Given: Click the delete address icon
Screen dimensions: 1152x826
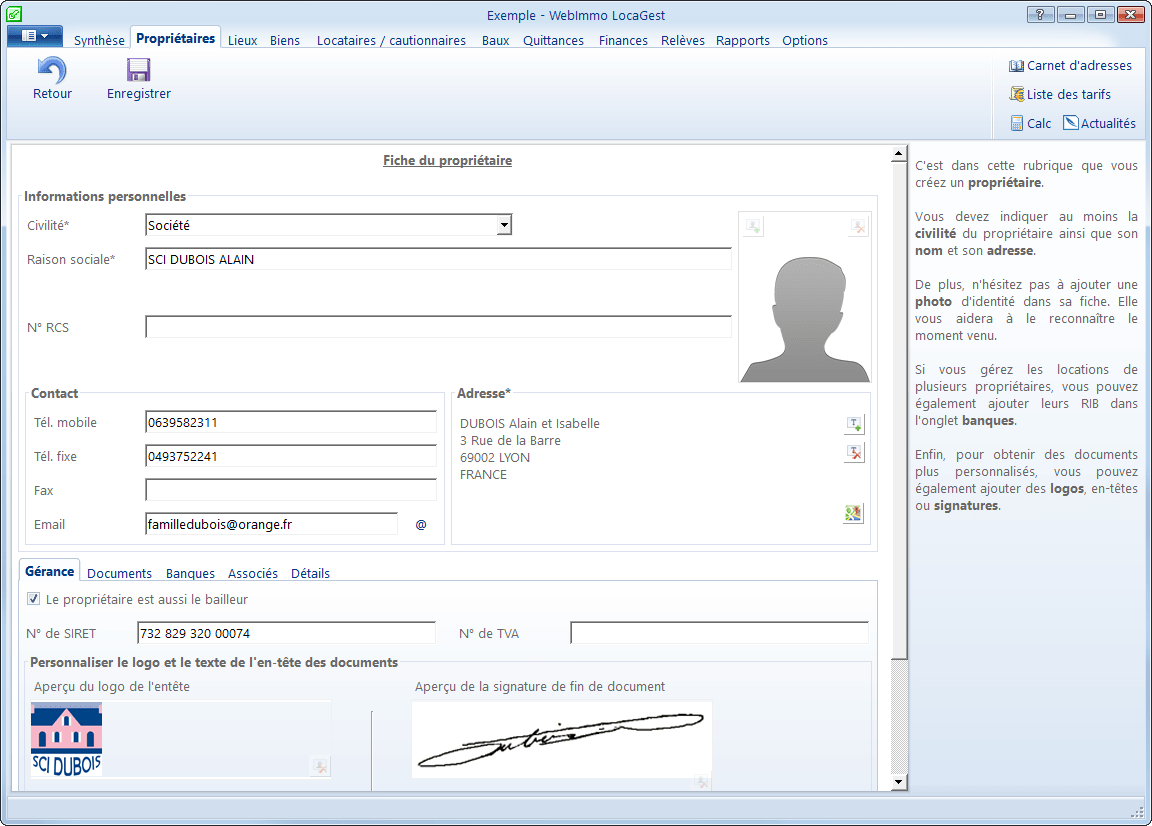Looking at the screenshot, I should pos(853,453).
